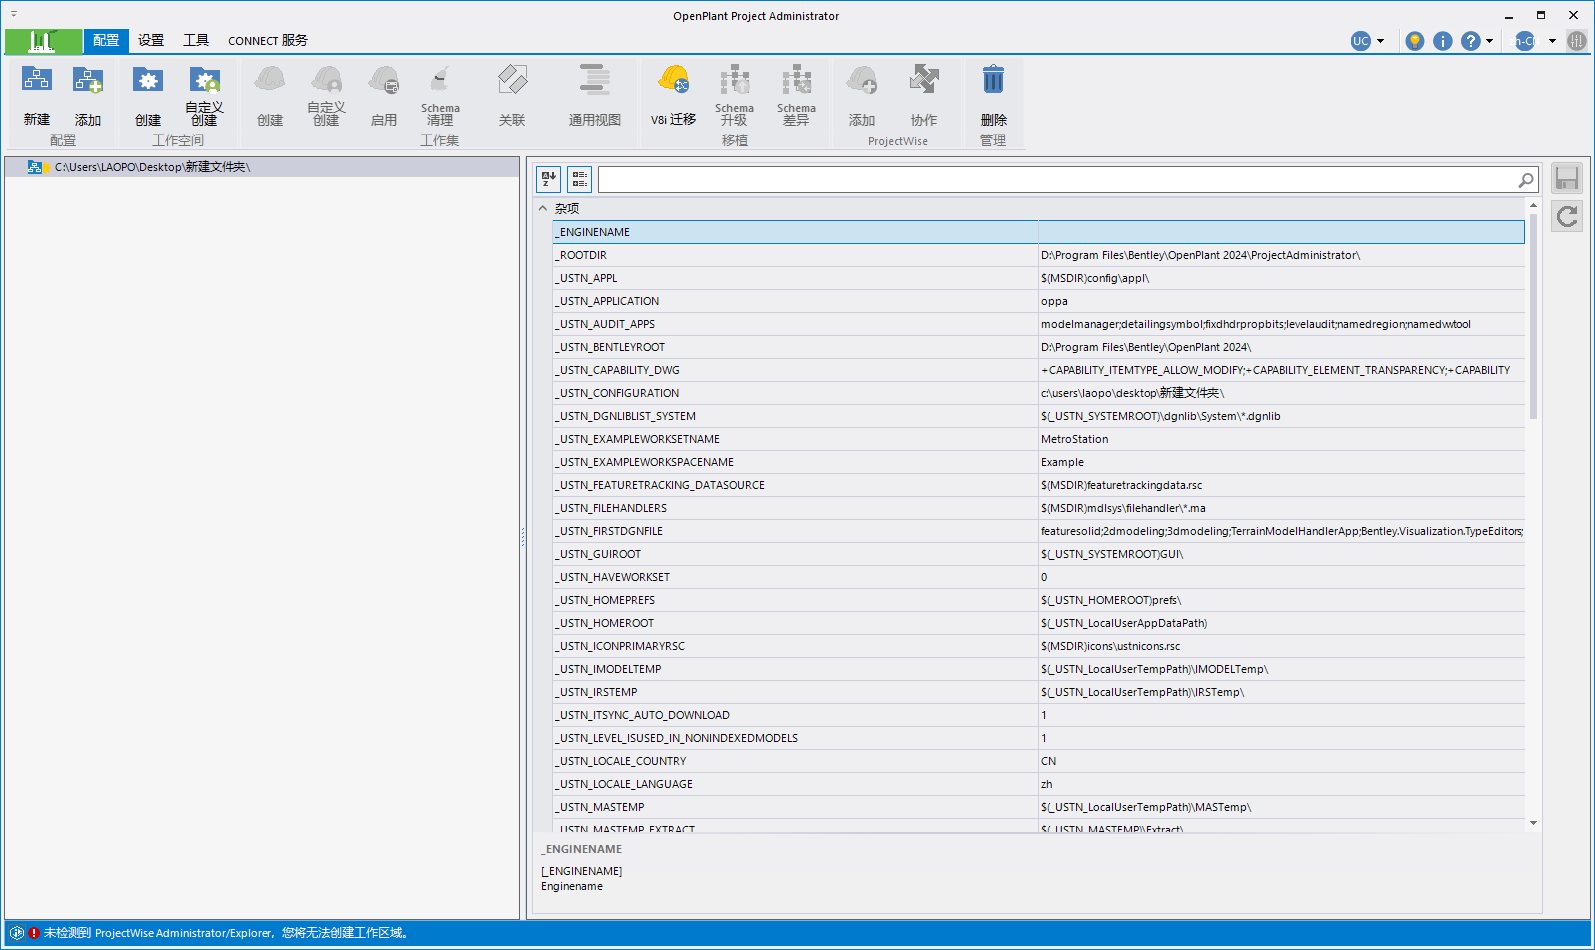Click the ProjectWise warning status message
The width and height of the screenshot is (1595, 950).
[228, 933]
